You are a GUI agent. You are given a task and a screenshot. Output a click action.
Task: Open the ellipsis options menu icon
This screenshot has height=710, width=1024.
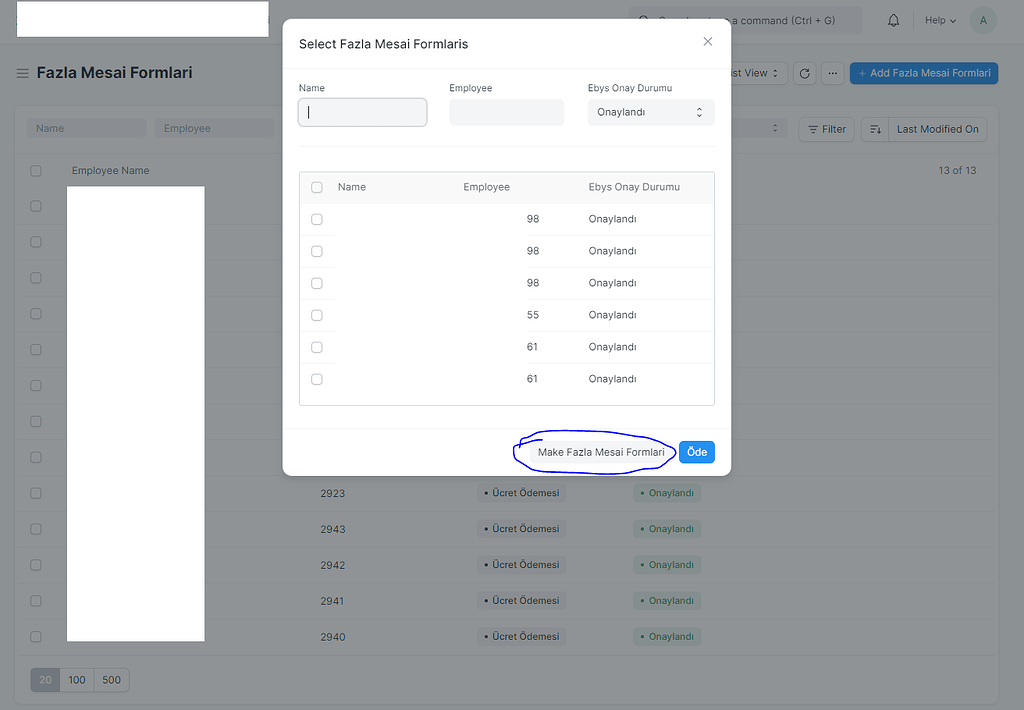[832, 73]
